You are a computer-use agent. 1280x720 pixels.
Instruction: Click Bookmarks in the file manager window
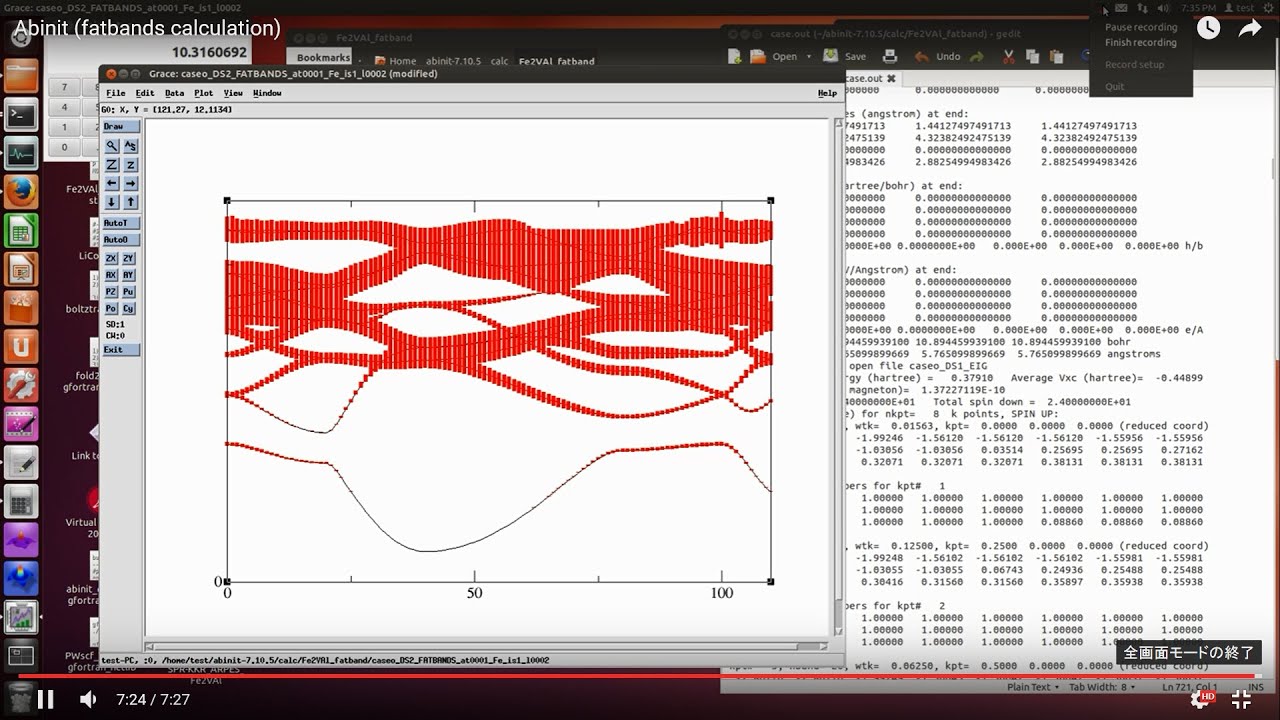pos(323,58)
